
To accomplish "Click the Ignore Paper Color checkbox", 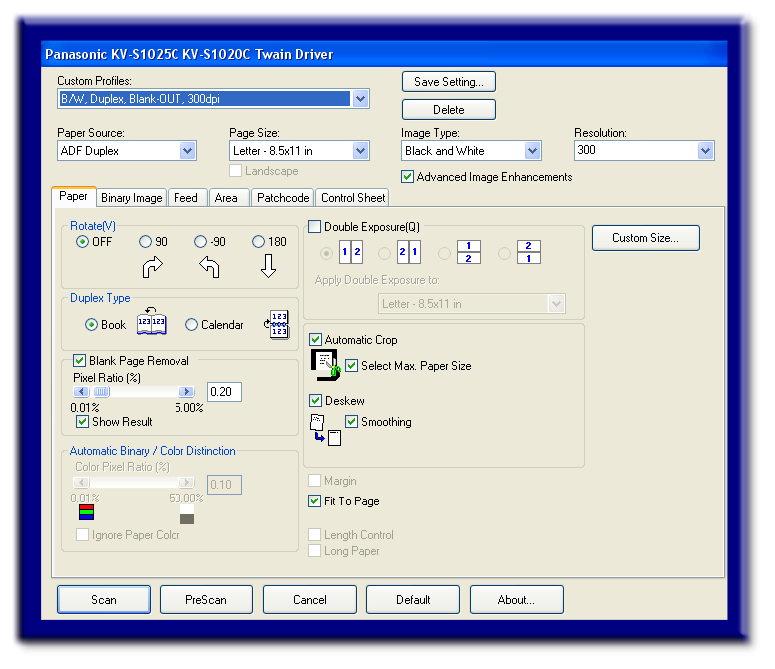I will coord(82,535).
